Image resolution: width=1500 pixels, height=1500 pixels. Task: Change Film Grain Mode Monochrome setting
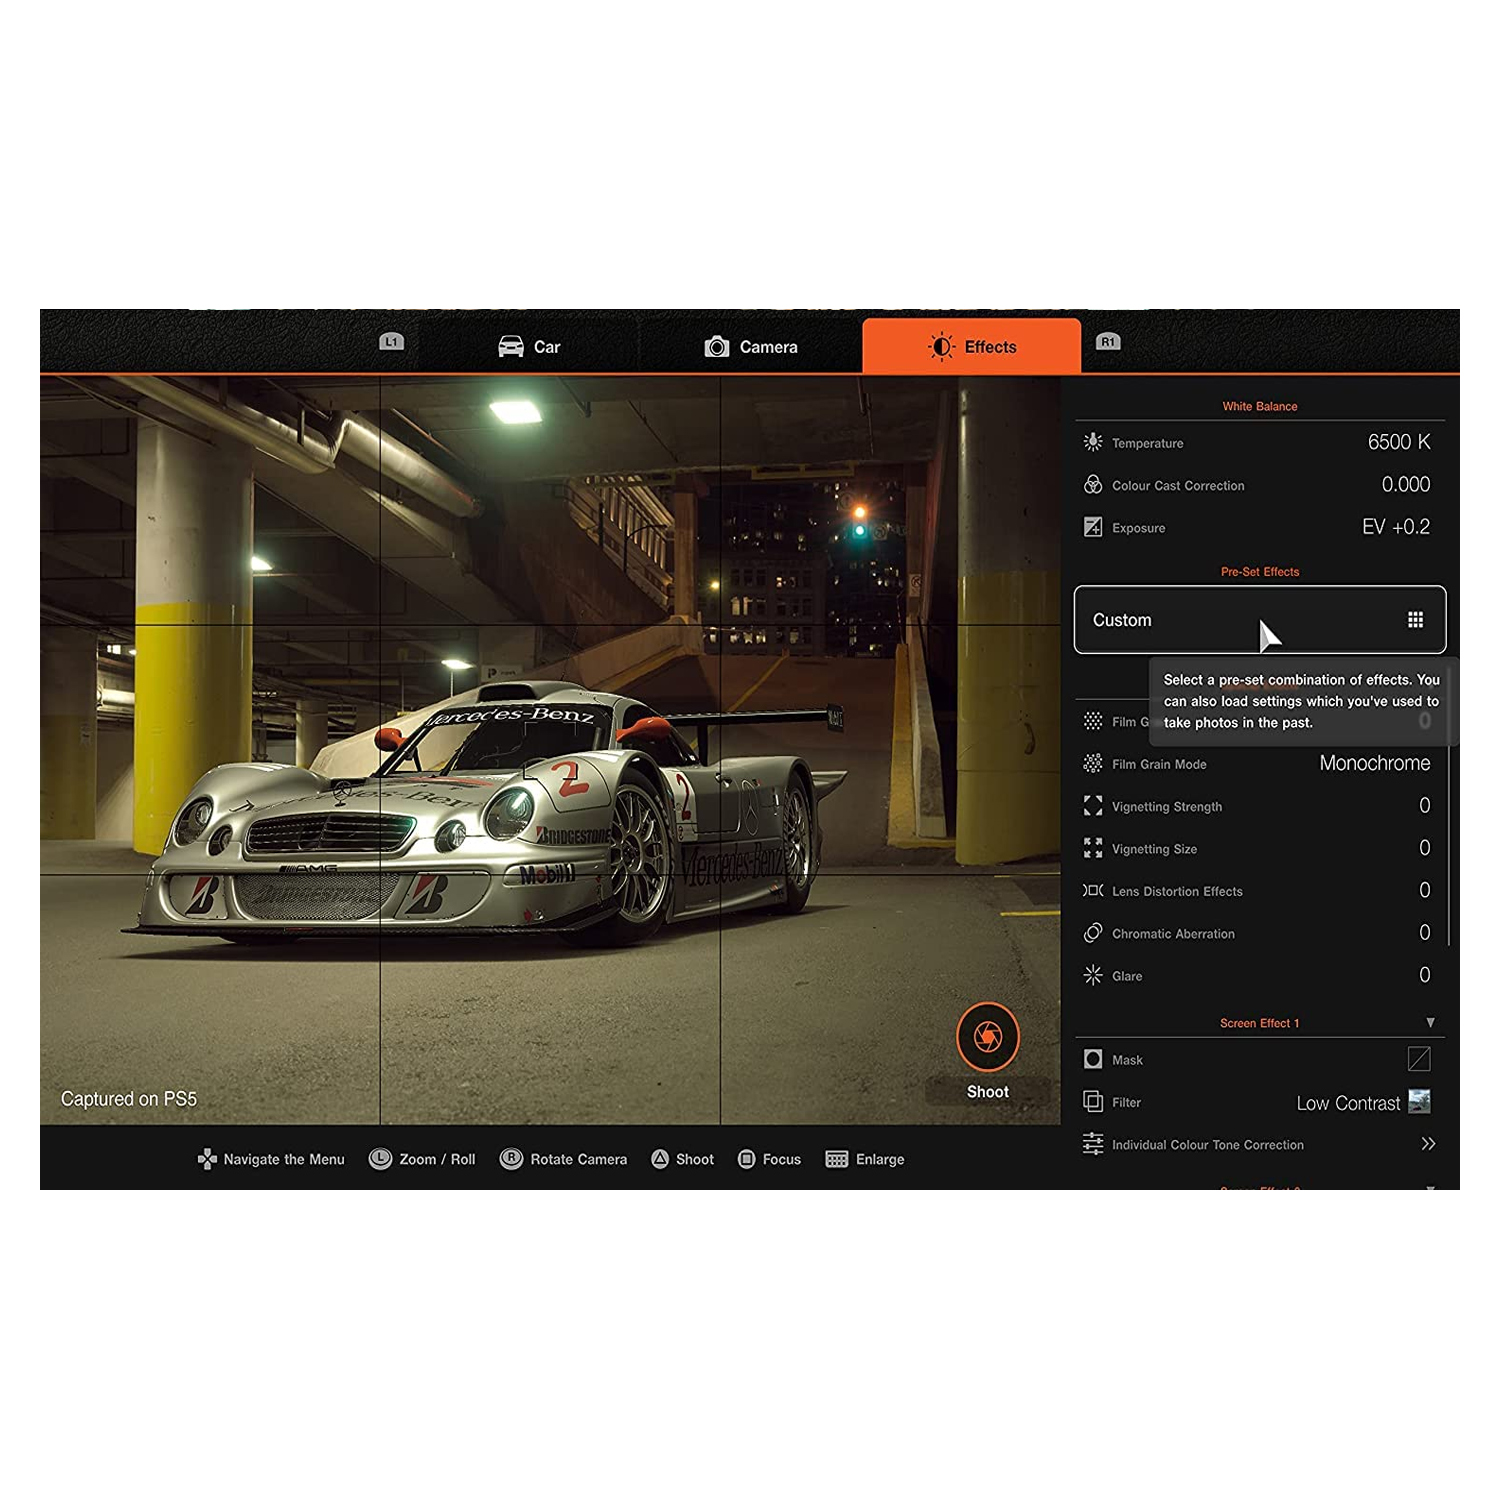pos(1375,763)
